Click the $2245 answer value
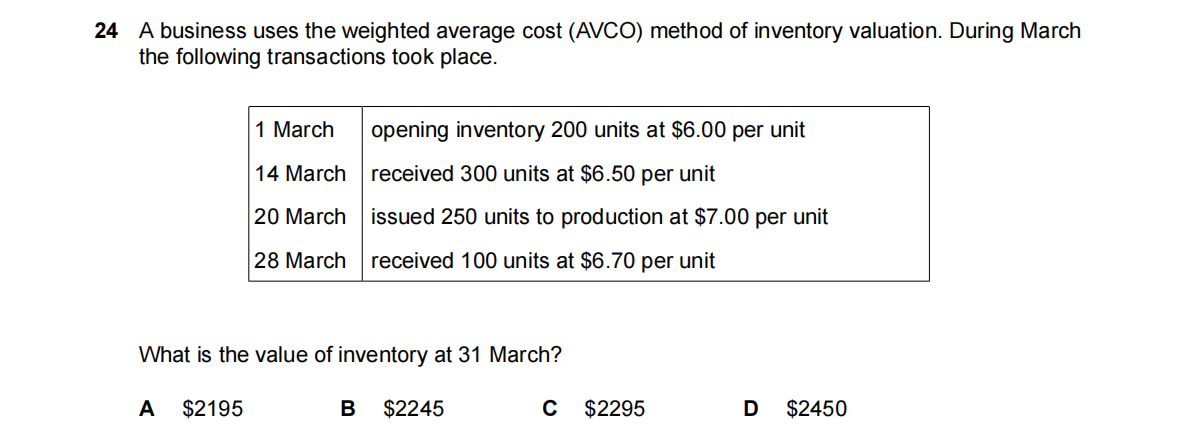This screenshot has width=1180, height=434. [x=414, y=408]
